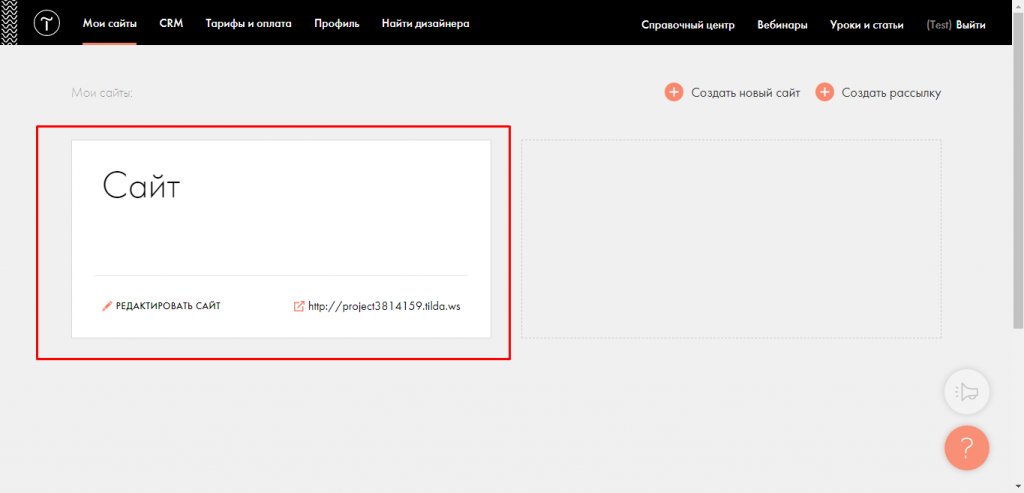Go to Вебинары page
The width and height of the screenshot is (1024, 493).
point(782,25)
